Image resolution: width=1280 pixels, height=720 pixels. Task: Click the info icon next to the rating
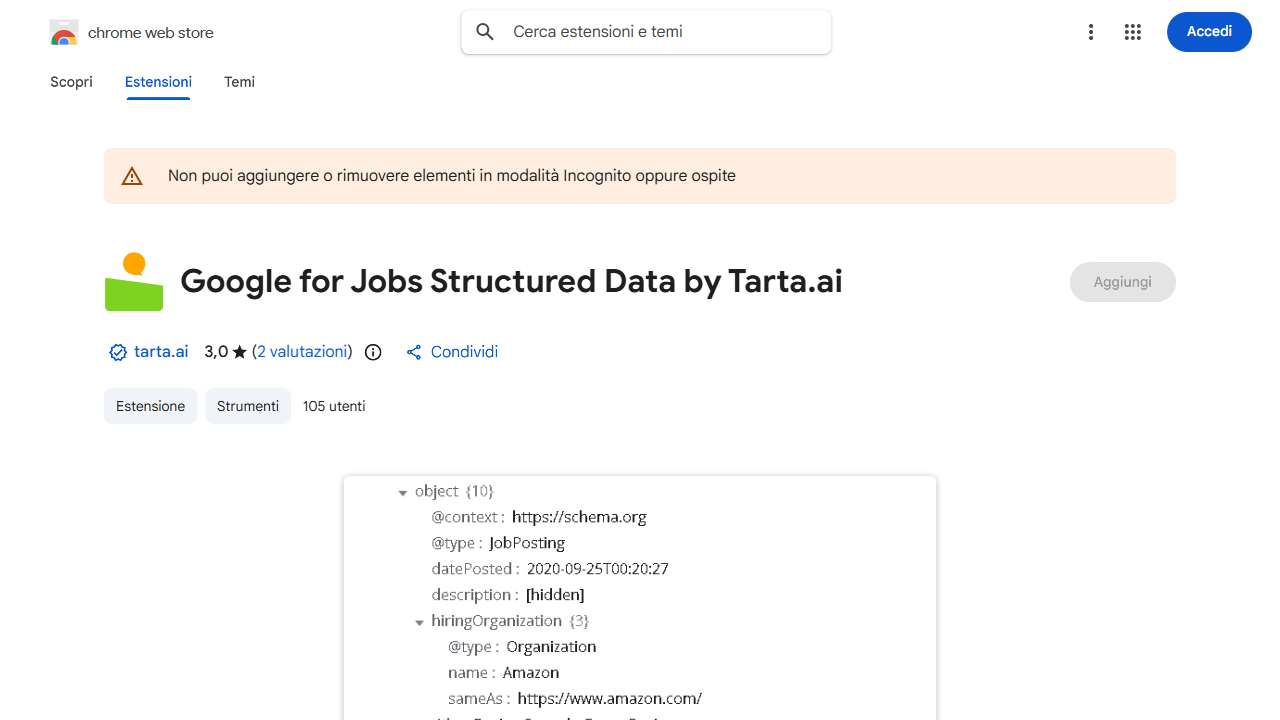point(372,352)
